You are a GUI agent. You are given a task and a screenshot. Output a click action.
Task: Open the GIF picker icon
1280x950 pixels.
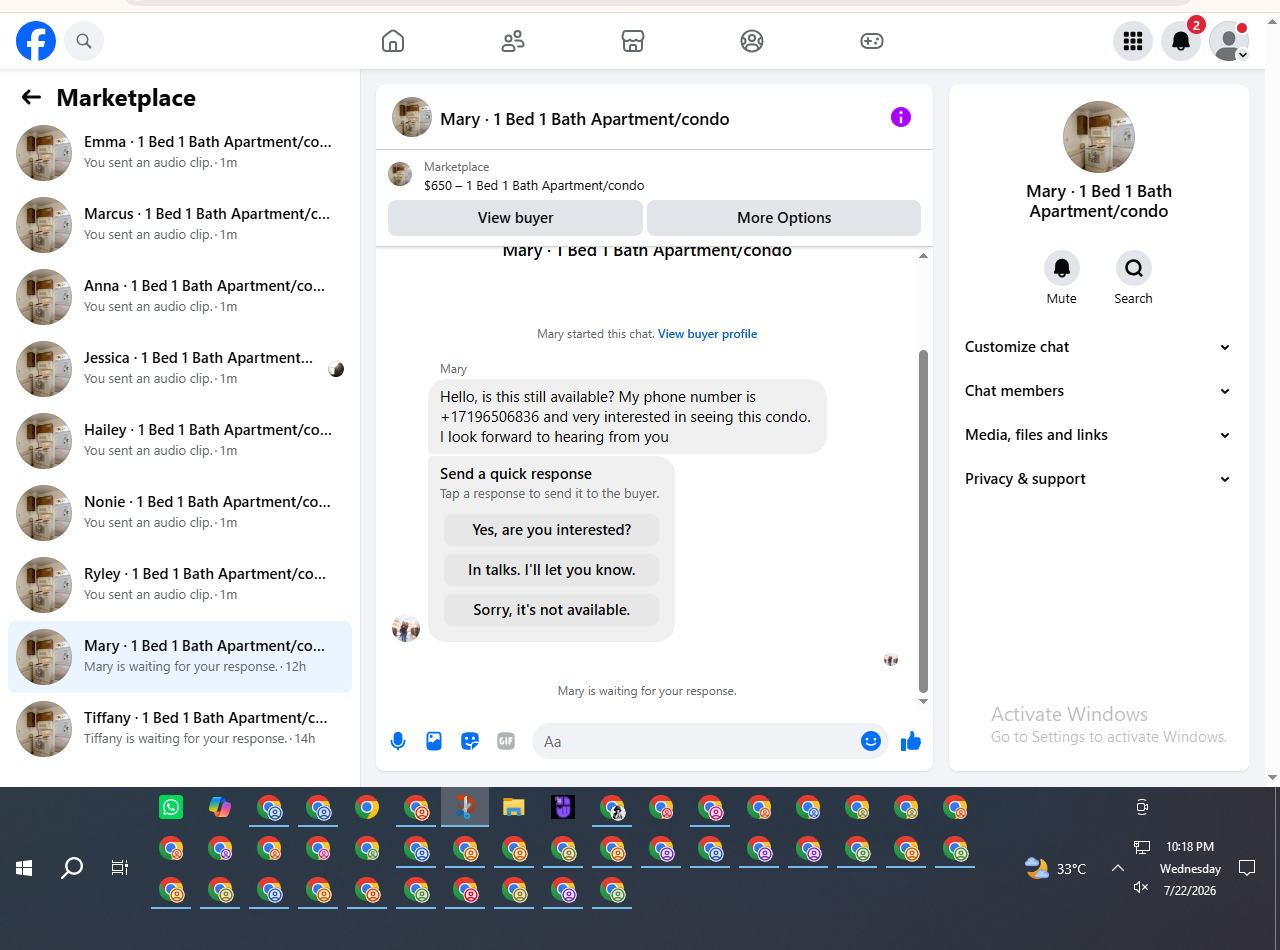point(506,741)
